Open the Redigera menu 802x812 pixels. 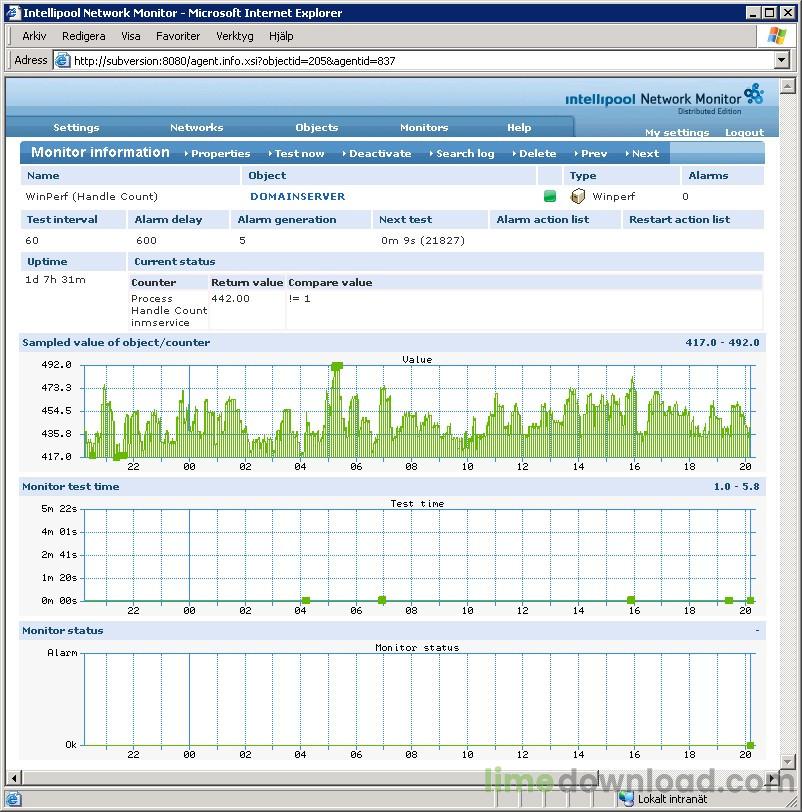click(x=83, y=36)
